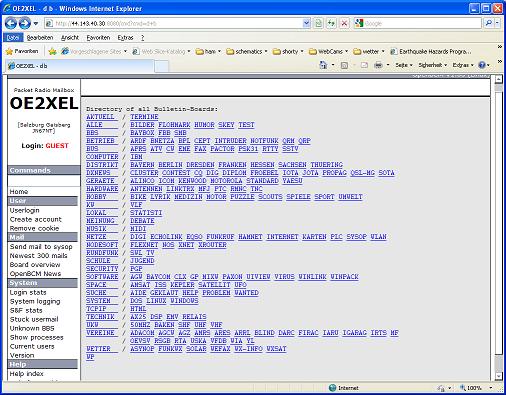Click the search magnifier button
This screenshot has height=395, width=506.
(x=489, y=23)
